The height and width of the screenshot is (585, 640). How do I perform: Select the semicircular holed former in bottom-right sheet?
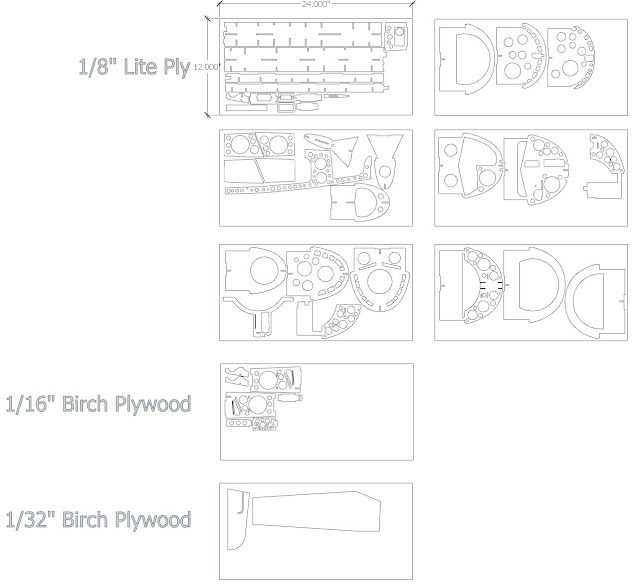pos(482,284)
